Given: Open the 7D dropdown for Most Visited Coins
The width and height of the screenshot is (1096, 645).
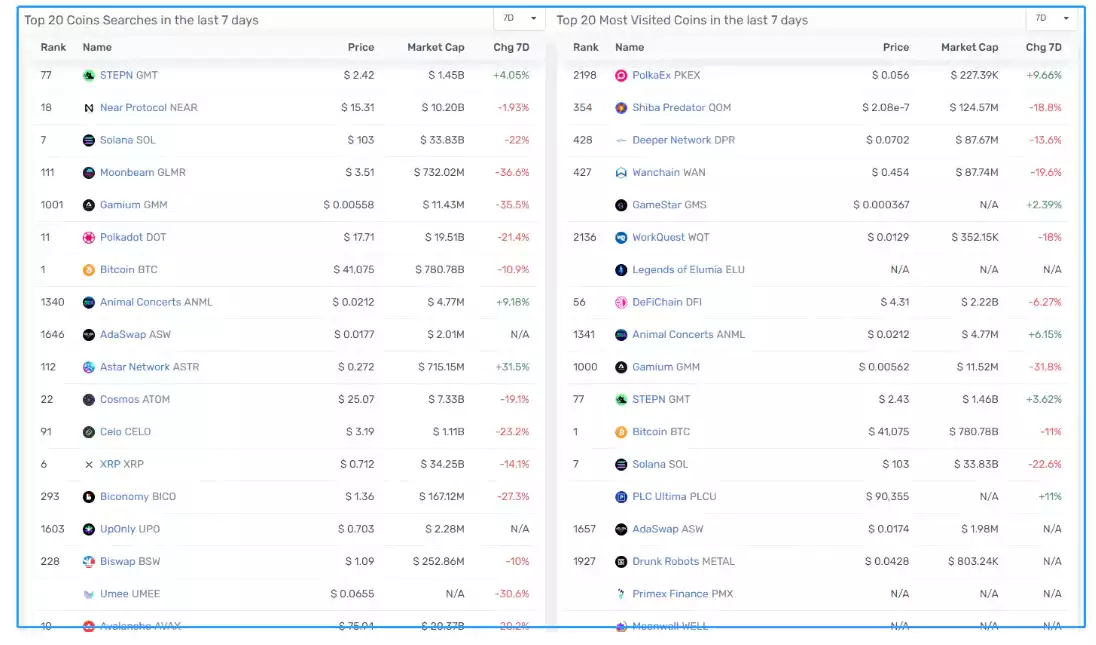Looking at the screenshot, I should [1053, 18].
